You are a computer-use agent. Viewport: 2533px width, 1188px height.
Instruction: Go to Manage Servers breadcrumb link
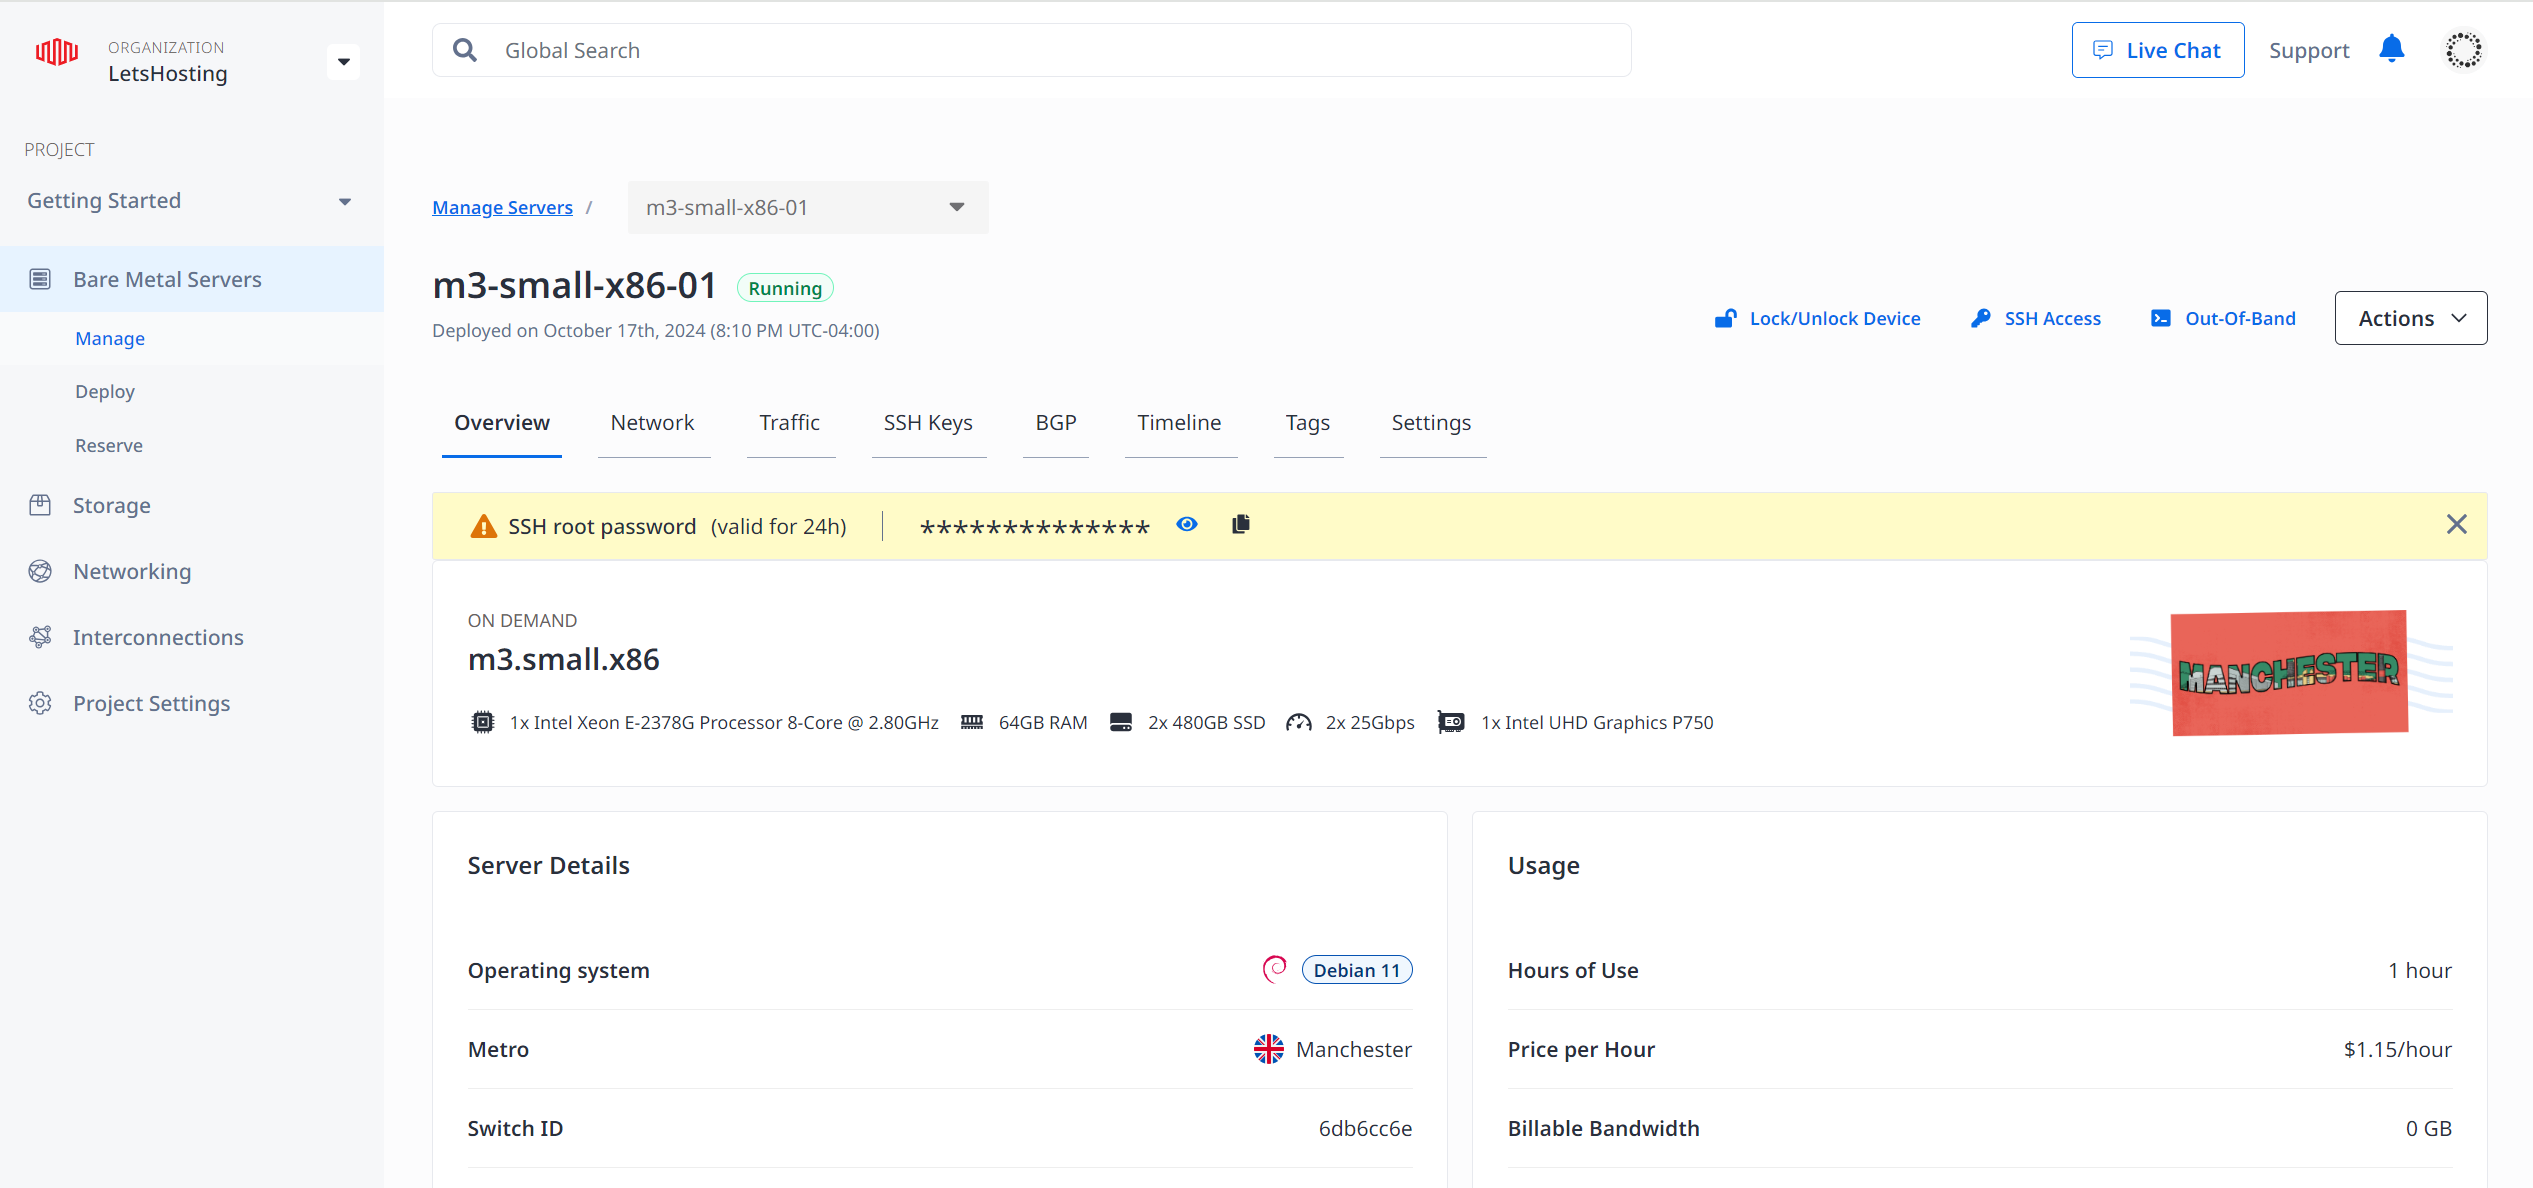click(x=502, y=207)
